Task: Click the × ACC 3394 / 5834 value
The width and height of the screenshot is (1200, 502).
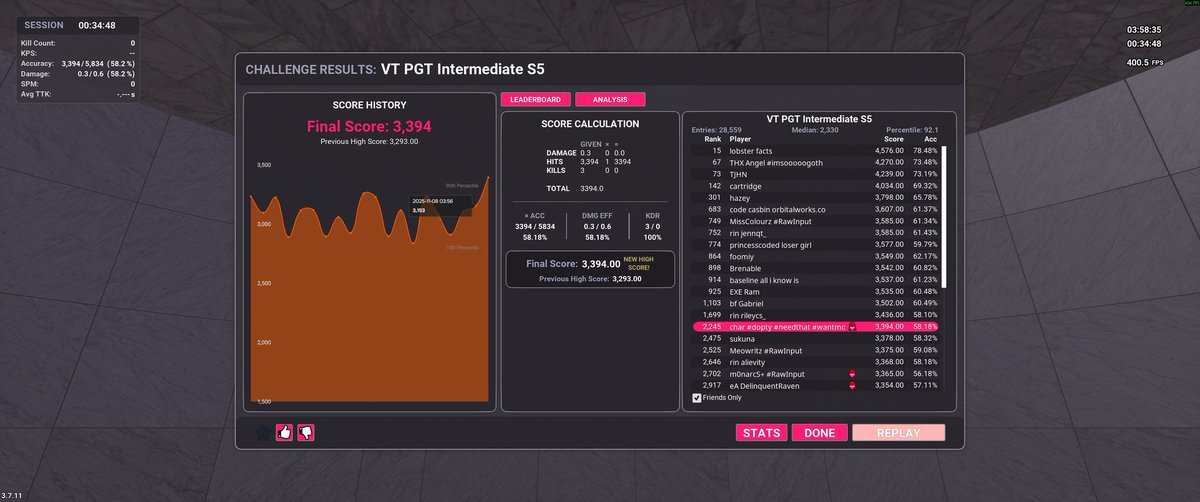Action: coord(536,226)
